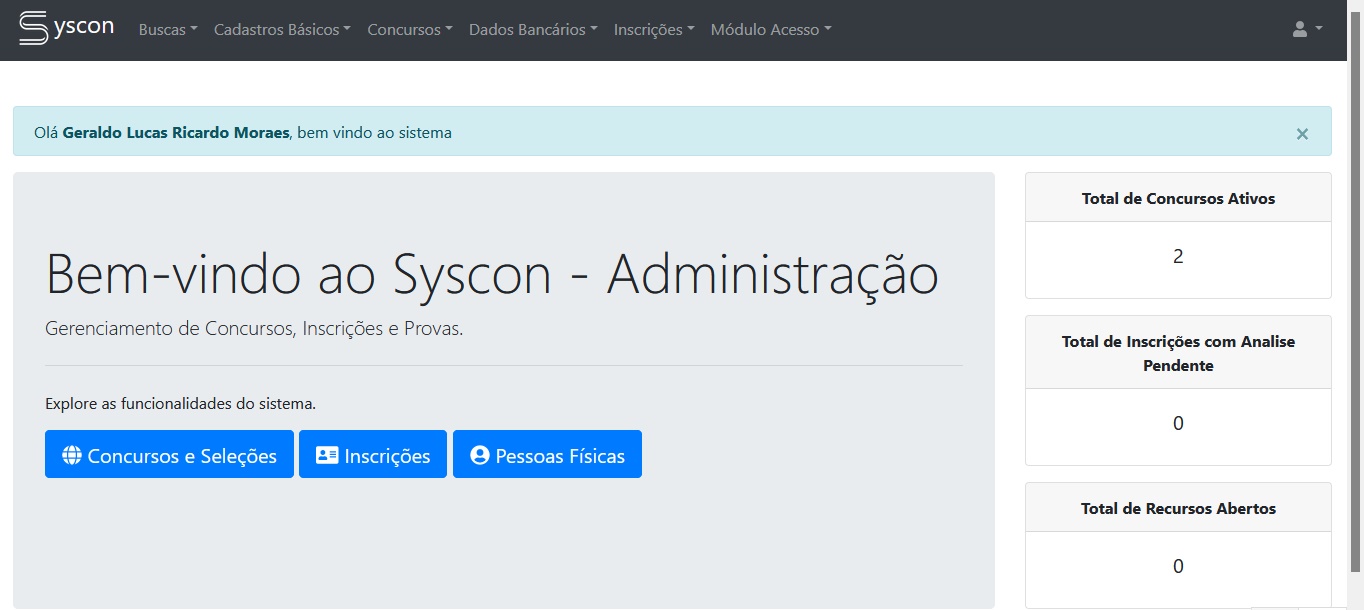1364x610 pixels.
Task: Click the Syscon logo in the navbar
Action: (x=66, y=28)
